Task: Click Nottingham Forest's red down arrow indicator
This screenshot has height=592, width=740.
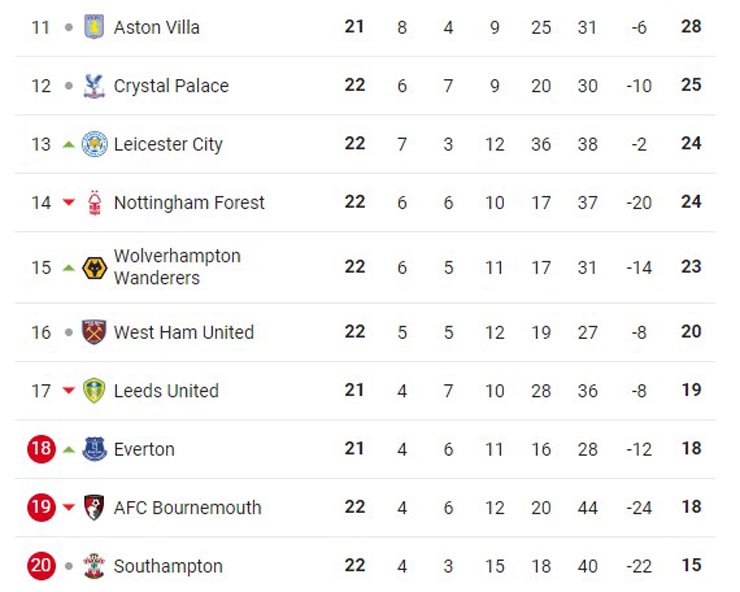Action: (68, 203)
